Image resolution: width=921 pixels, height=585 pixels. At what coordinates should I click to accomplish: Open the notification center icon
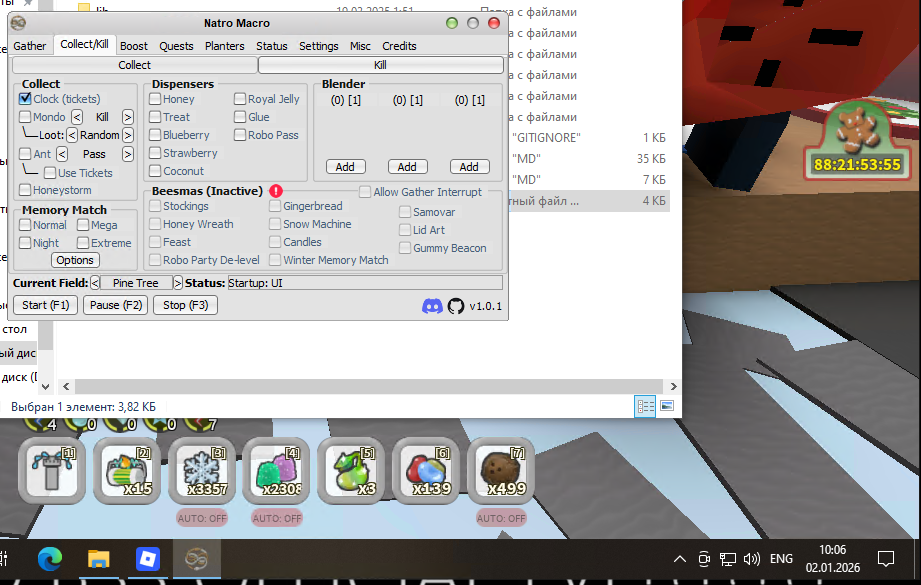886,559
